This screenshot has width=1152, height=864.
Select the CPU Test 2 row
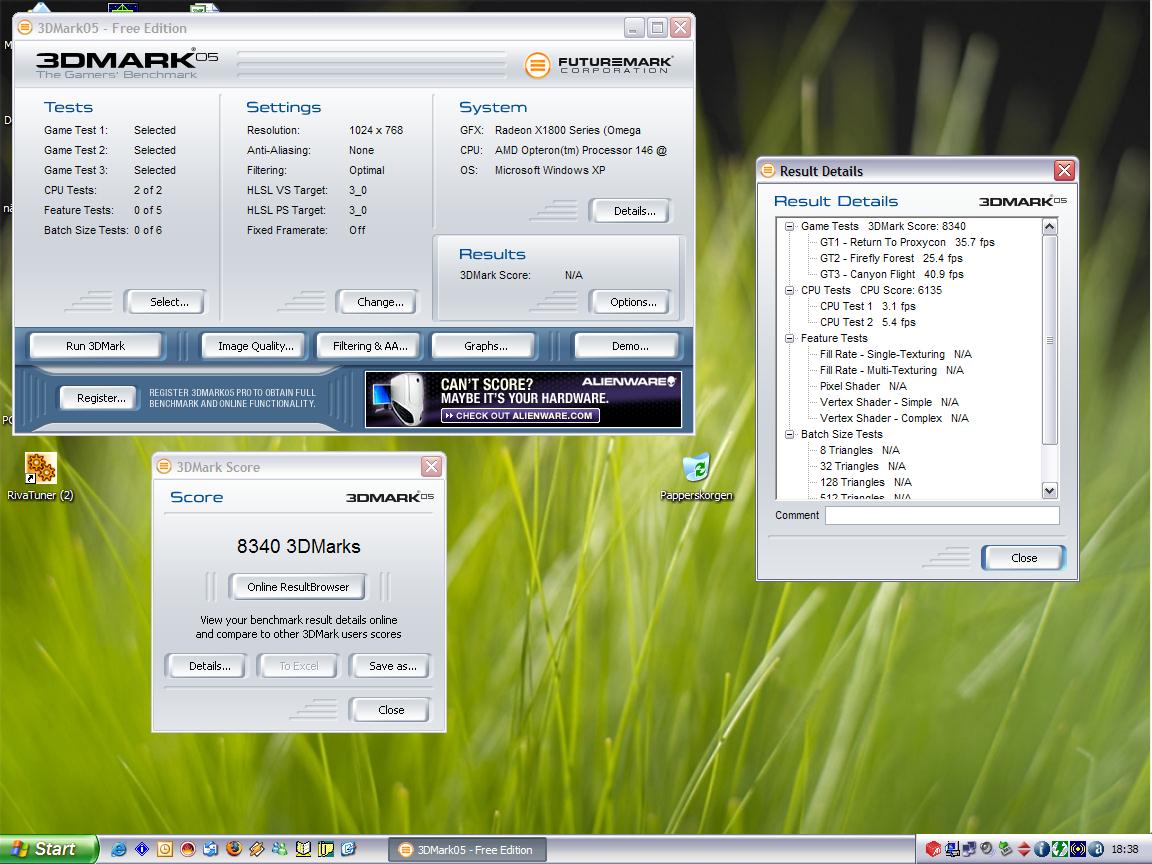(868, 323)
